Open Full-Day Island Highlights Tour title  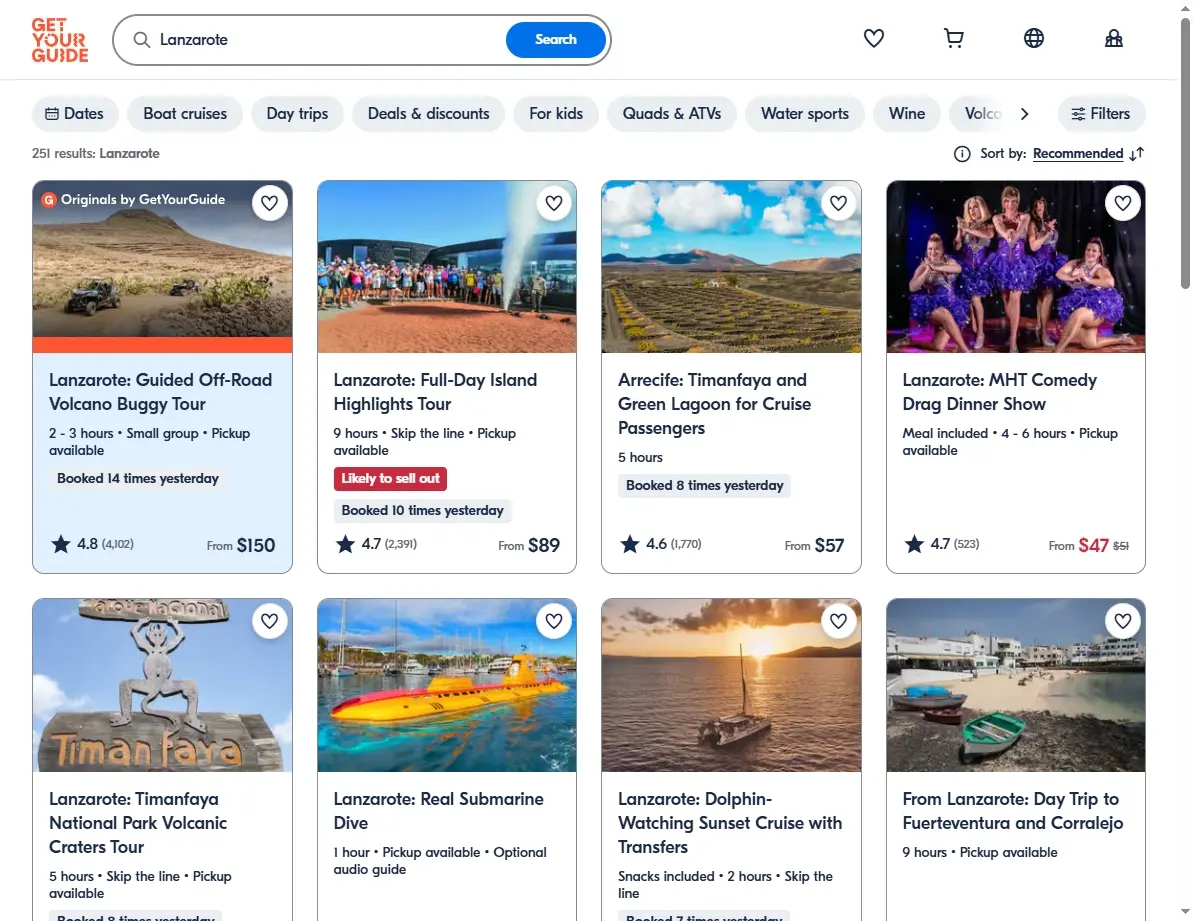(x=435, y=392)
